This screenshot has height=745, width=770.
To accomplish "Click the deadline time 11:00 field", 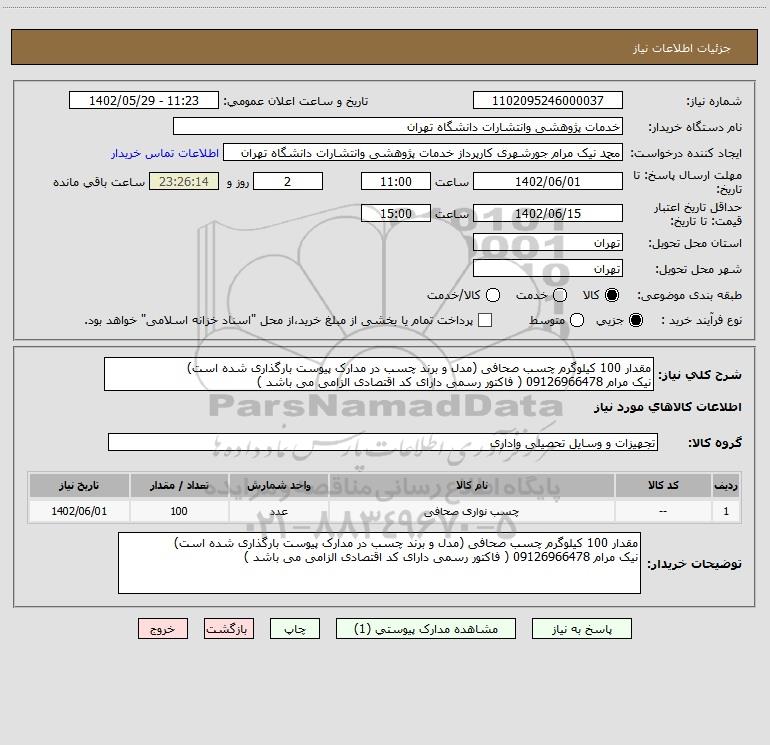I will point(396,182).
